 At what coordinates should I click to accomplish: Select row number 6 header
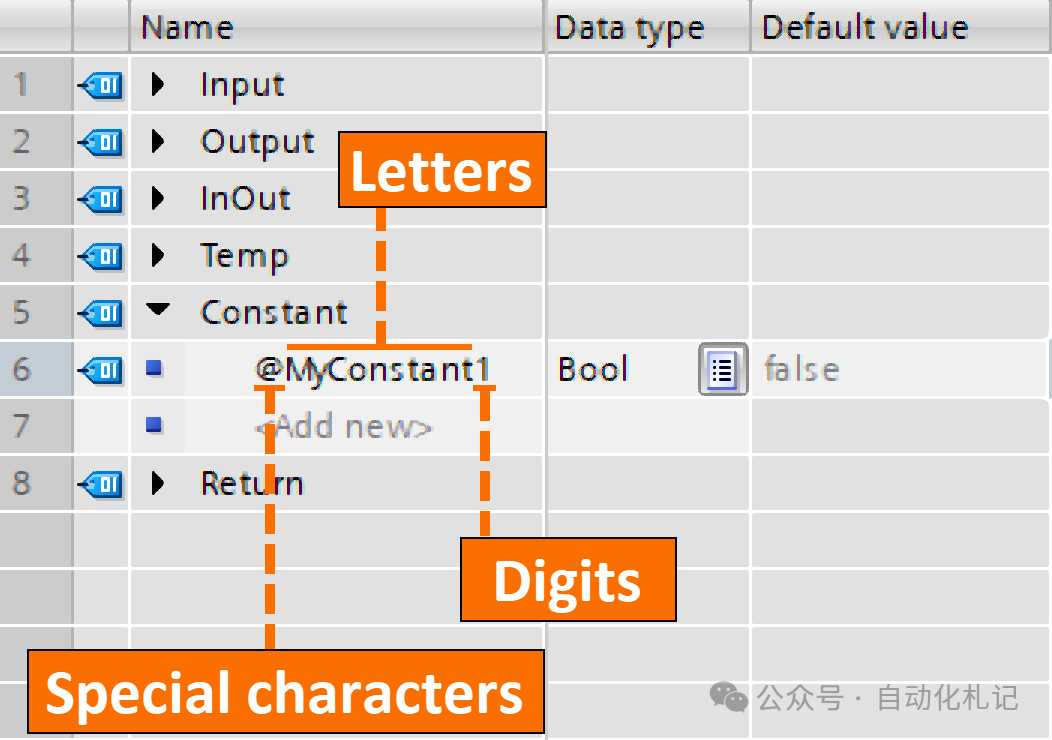click(36, 369)
